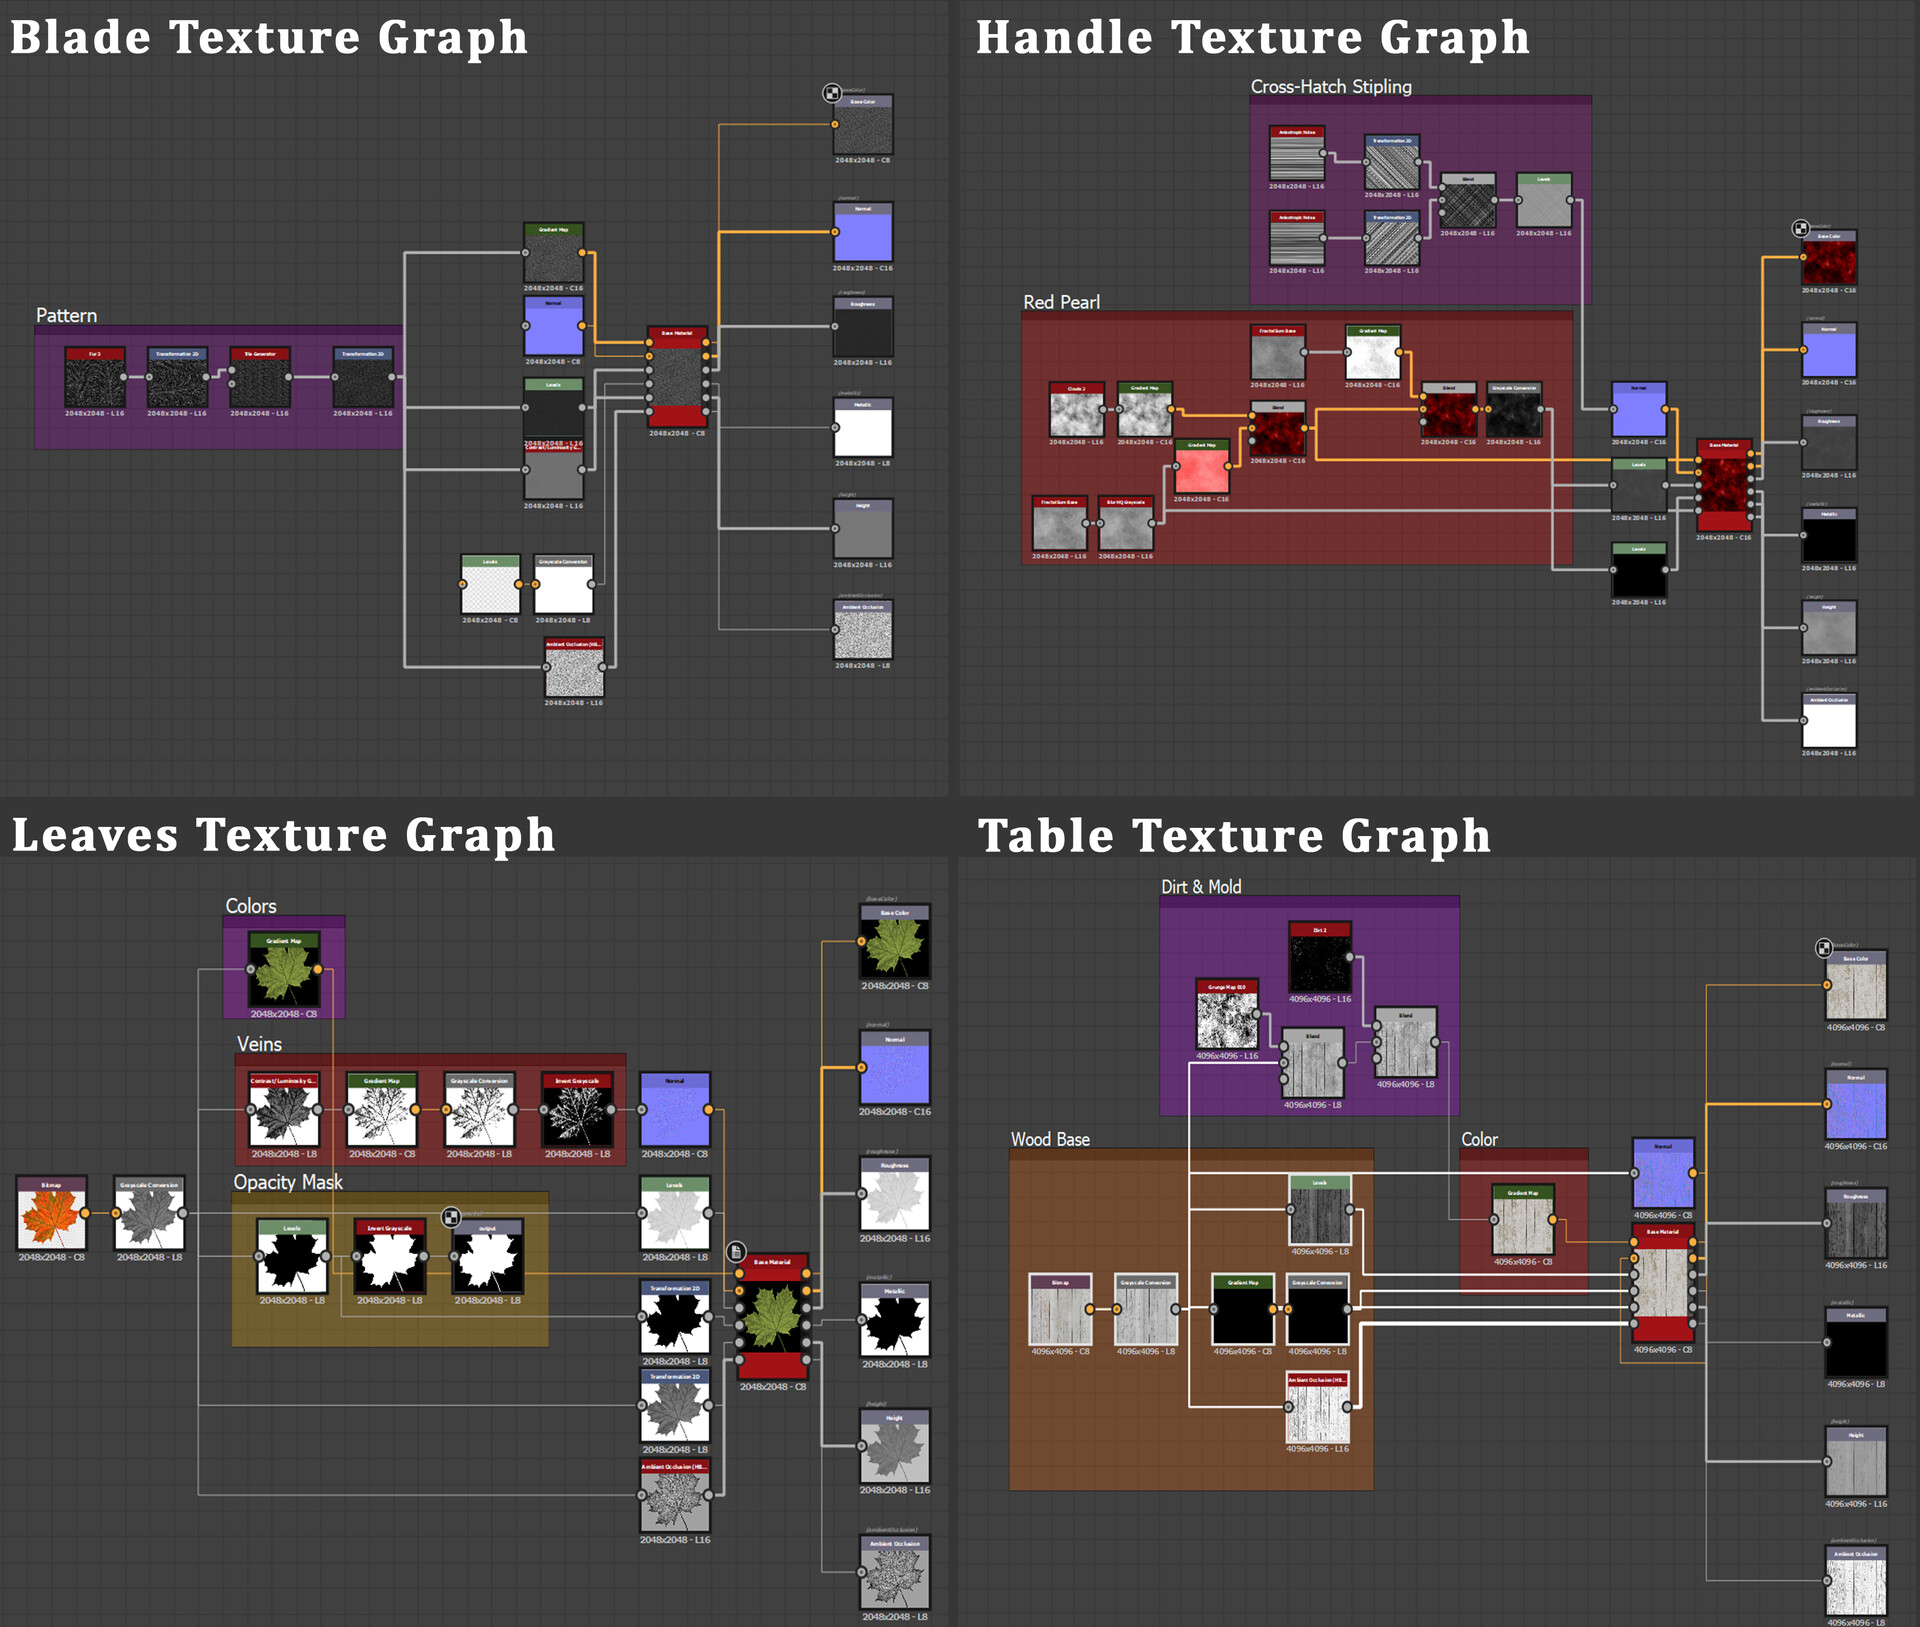The height and width of the screenshot is (1627, 1920).
Task: Click the checker badge on blade Base Color output
Action: pyautogui.click(x=832, y=93)
